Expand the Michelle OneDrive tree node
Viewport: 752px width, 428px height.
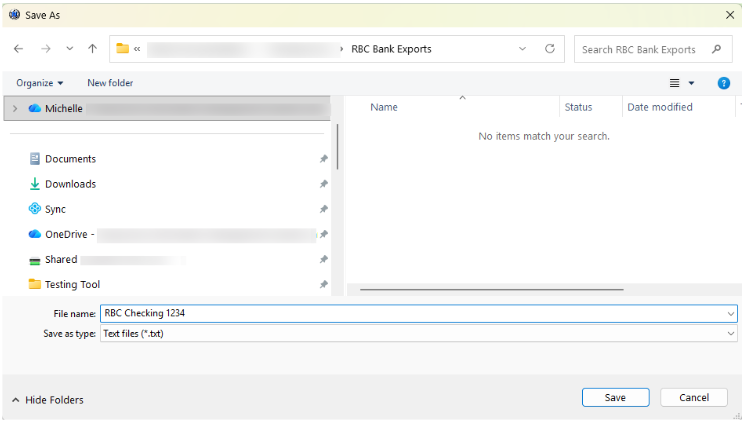pos(15,109)
